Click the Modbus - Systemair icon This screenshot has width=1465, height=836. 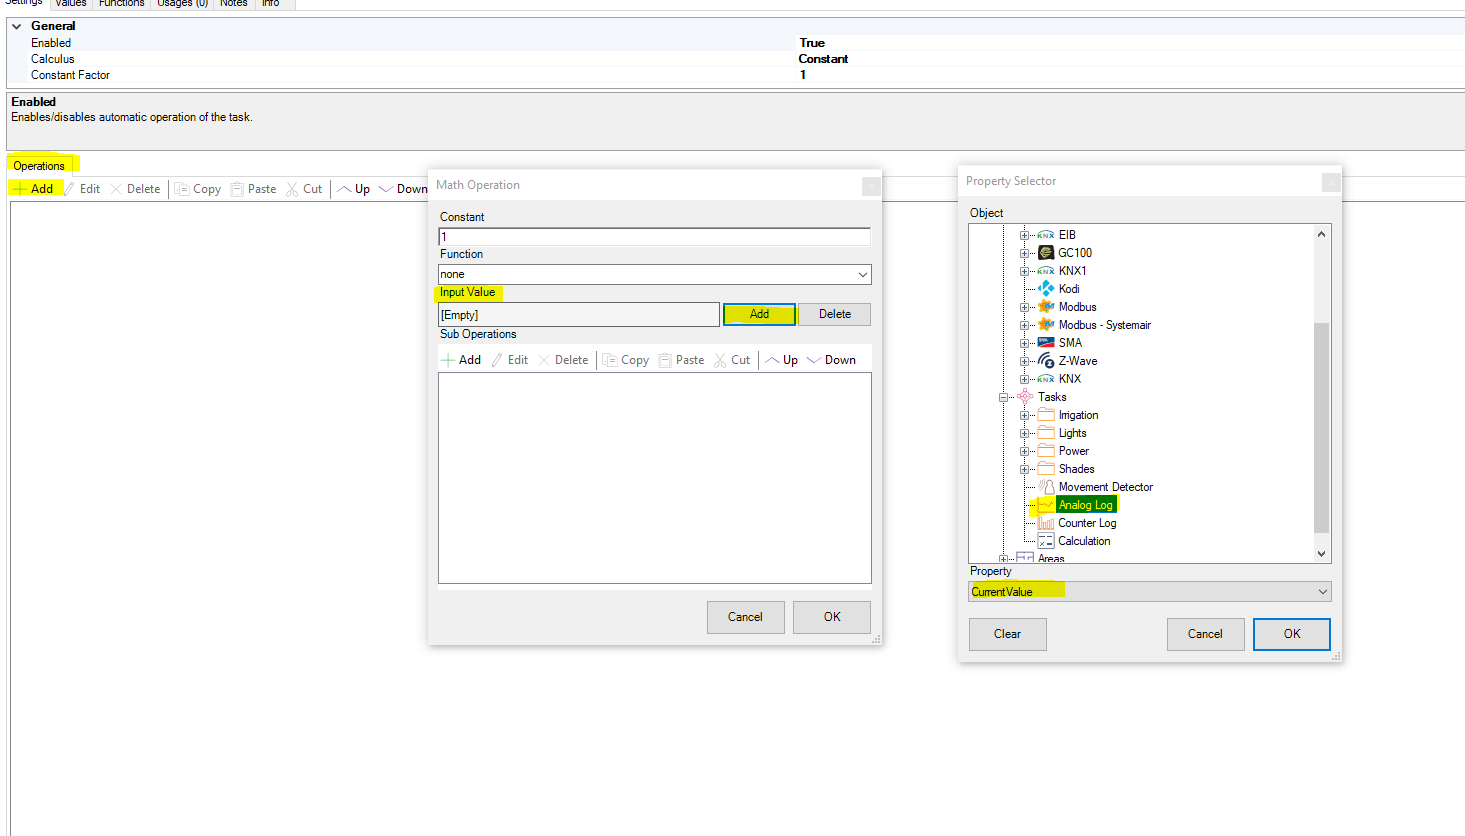[x=1046, y=325]
